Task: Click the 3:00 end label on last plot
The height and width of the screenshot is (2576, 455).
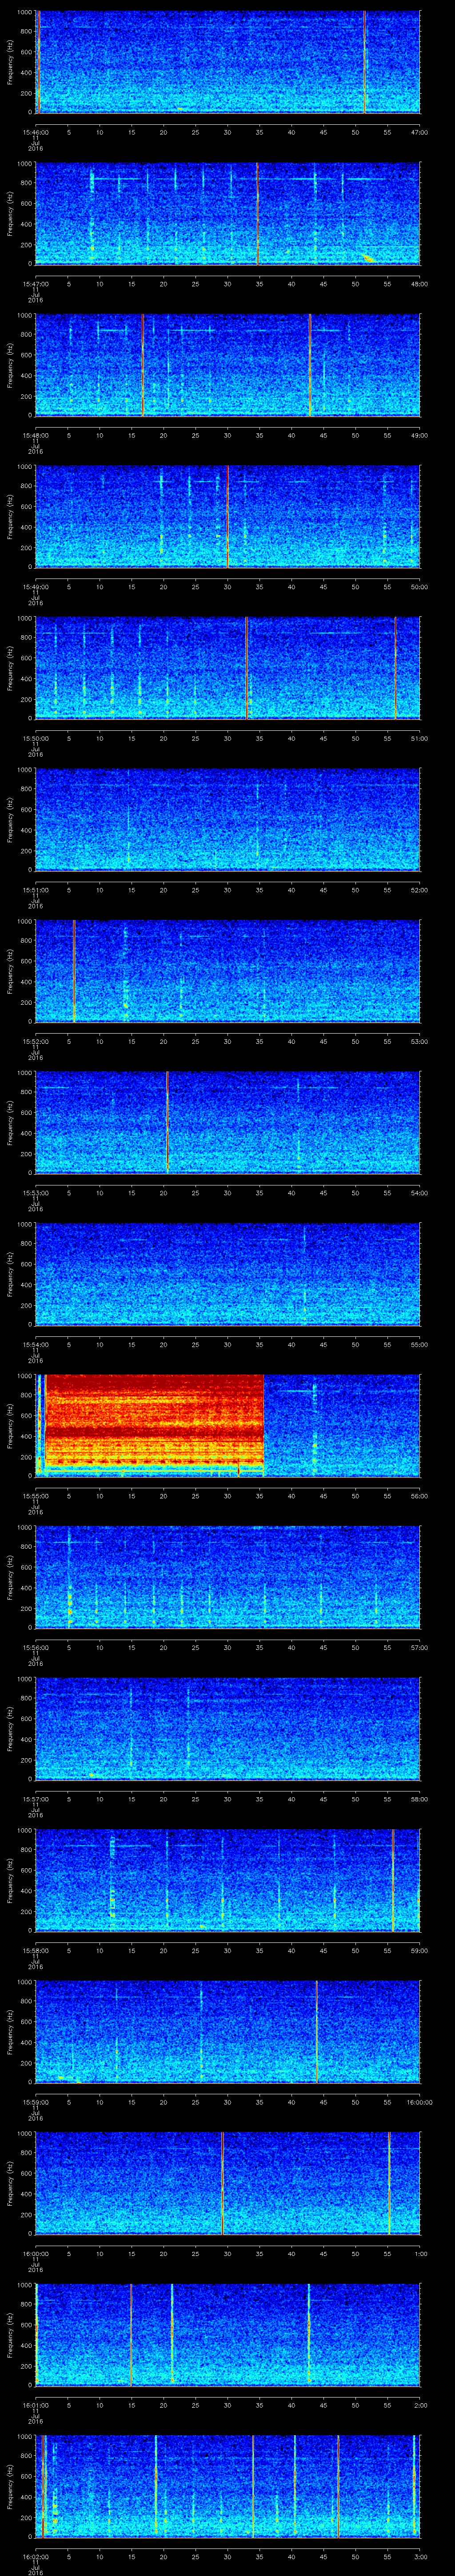Action: [420, 2556]
